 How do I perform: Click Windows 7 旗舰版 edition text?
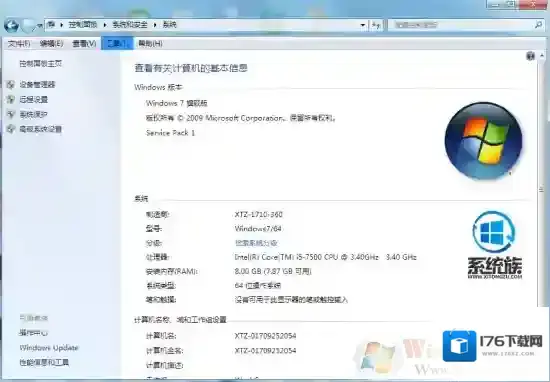(x=176, y=103)
